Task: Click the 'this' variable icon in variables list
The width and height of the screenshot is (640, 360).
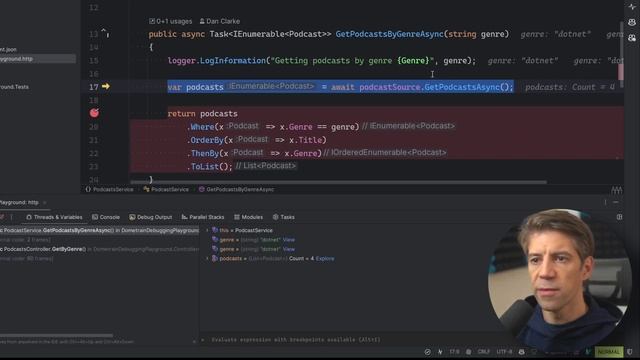Action: click(x=215, y=230)
